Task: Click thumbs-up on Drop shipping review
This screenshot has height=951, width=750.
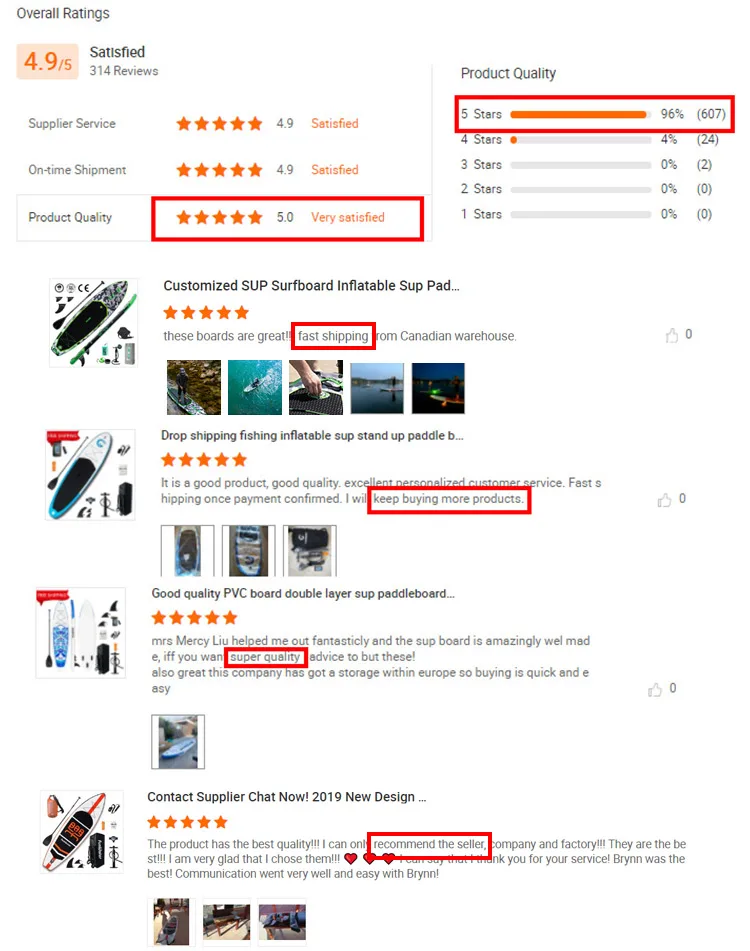Action: pos(665,500)
